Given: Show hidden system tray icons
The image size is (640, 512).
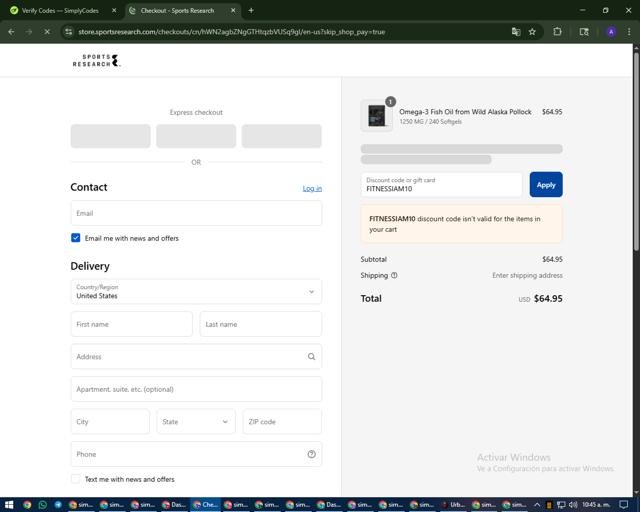Looking at the screenshot, I should pyautogui.click(x=537, y=505).
